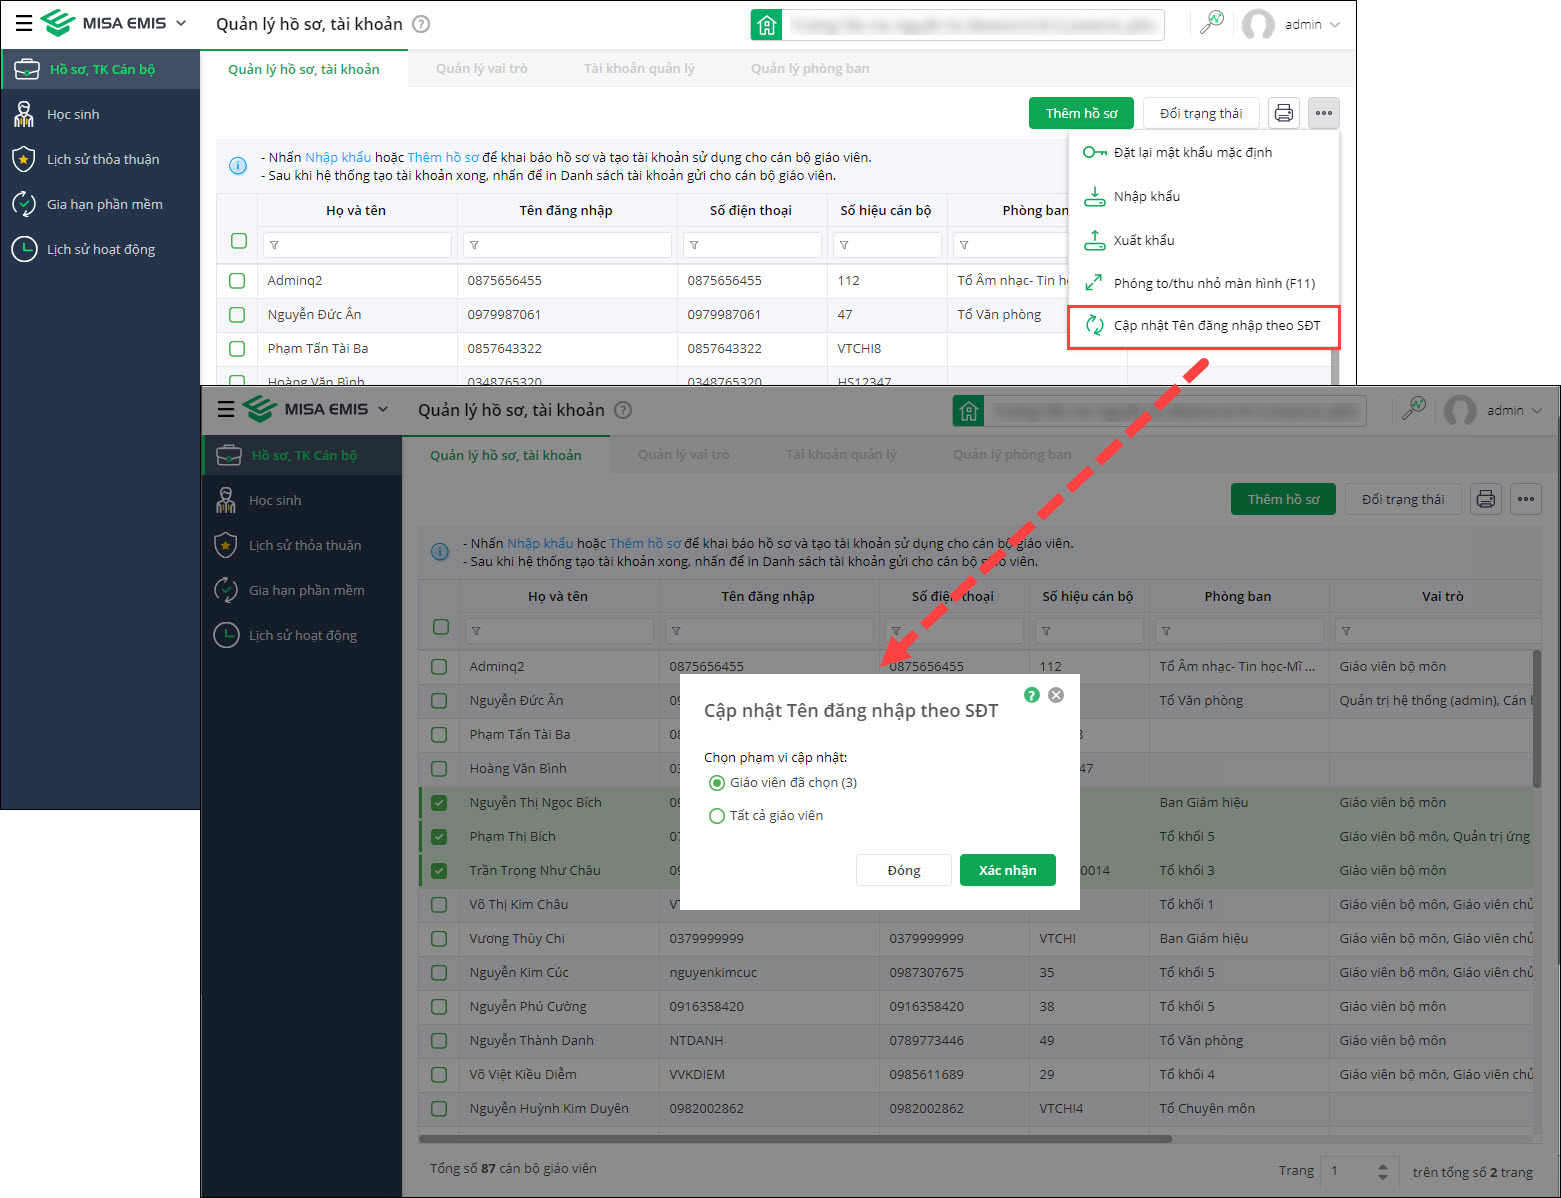
Task: Click Số hiệu cán bộ filter funnel, background window
Action: pyautogui.click(x=844, y=245)
